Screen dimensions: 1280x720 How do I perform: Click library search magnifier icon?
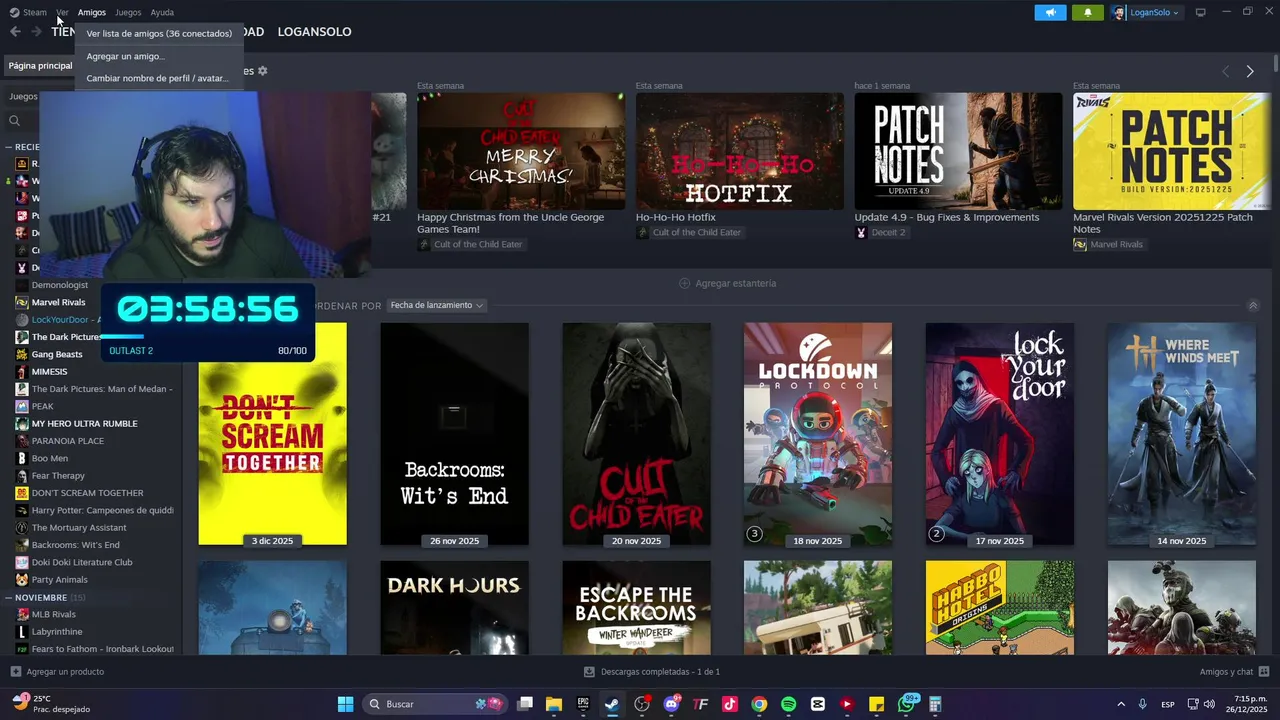coord(15,121)
